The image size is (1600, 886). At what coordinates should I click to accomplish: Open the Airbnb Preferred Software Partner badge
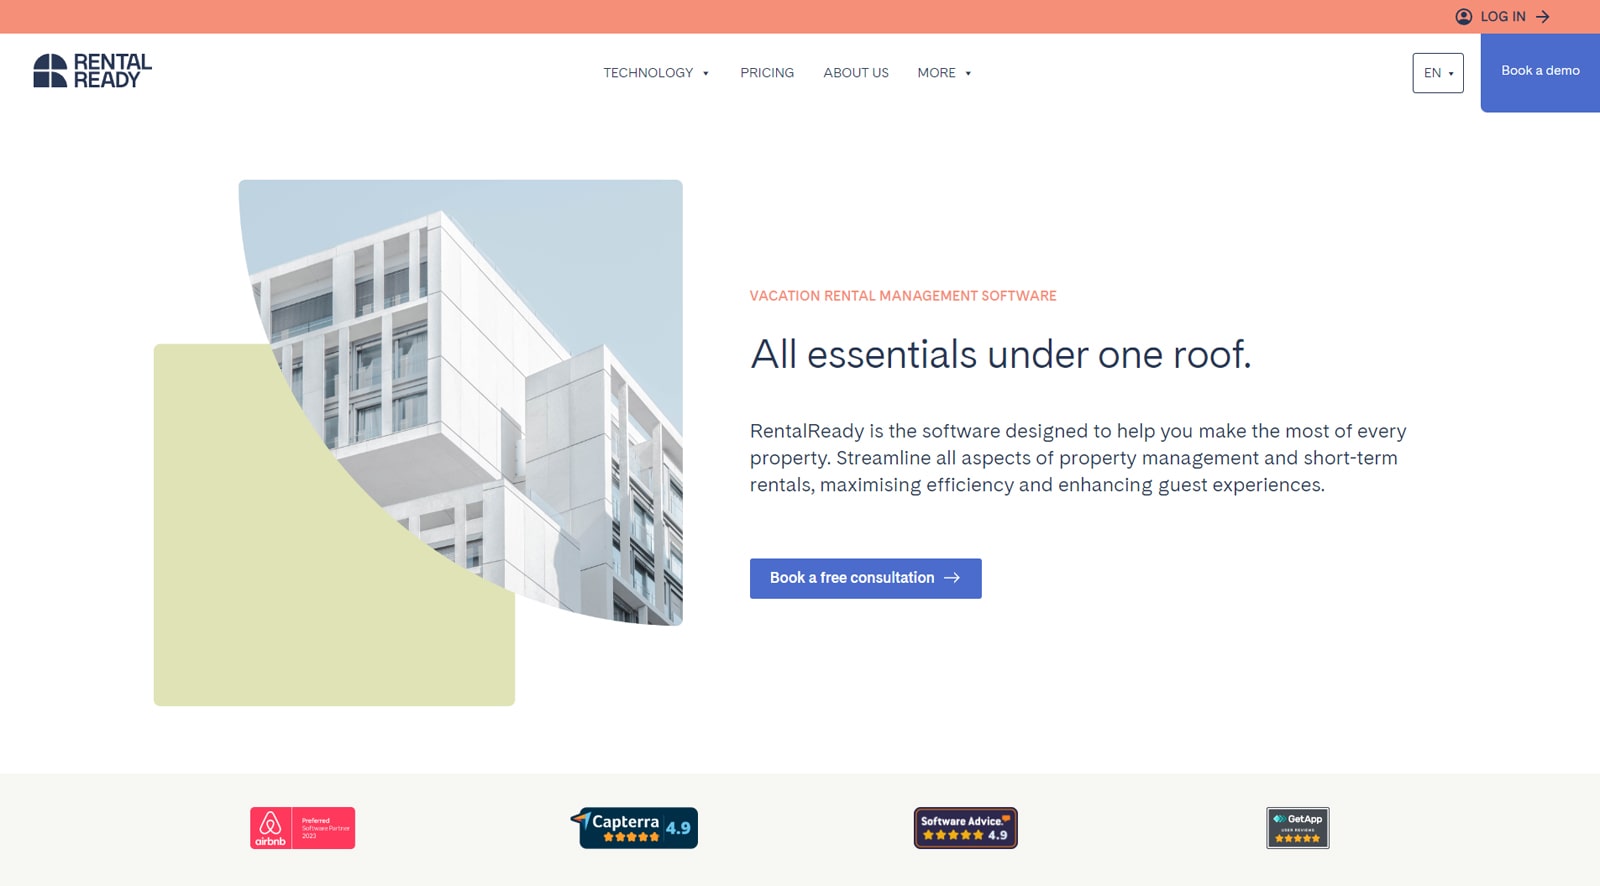(302, 828)
